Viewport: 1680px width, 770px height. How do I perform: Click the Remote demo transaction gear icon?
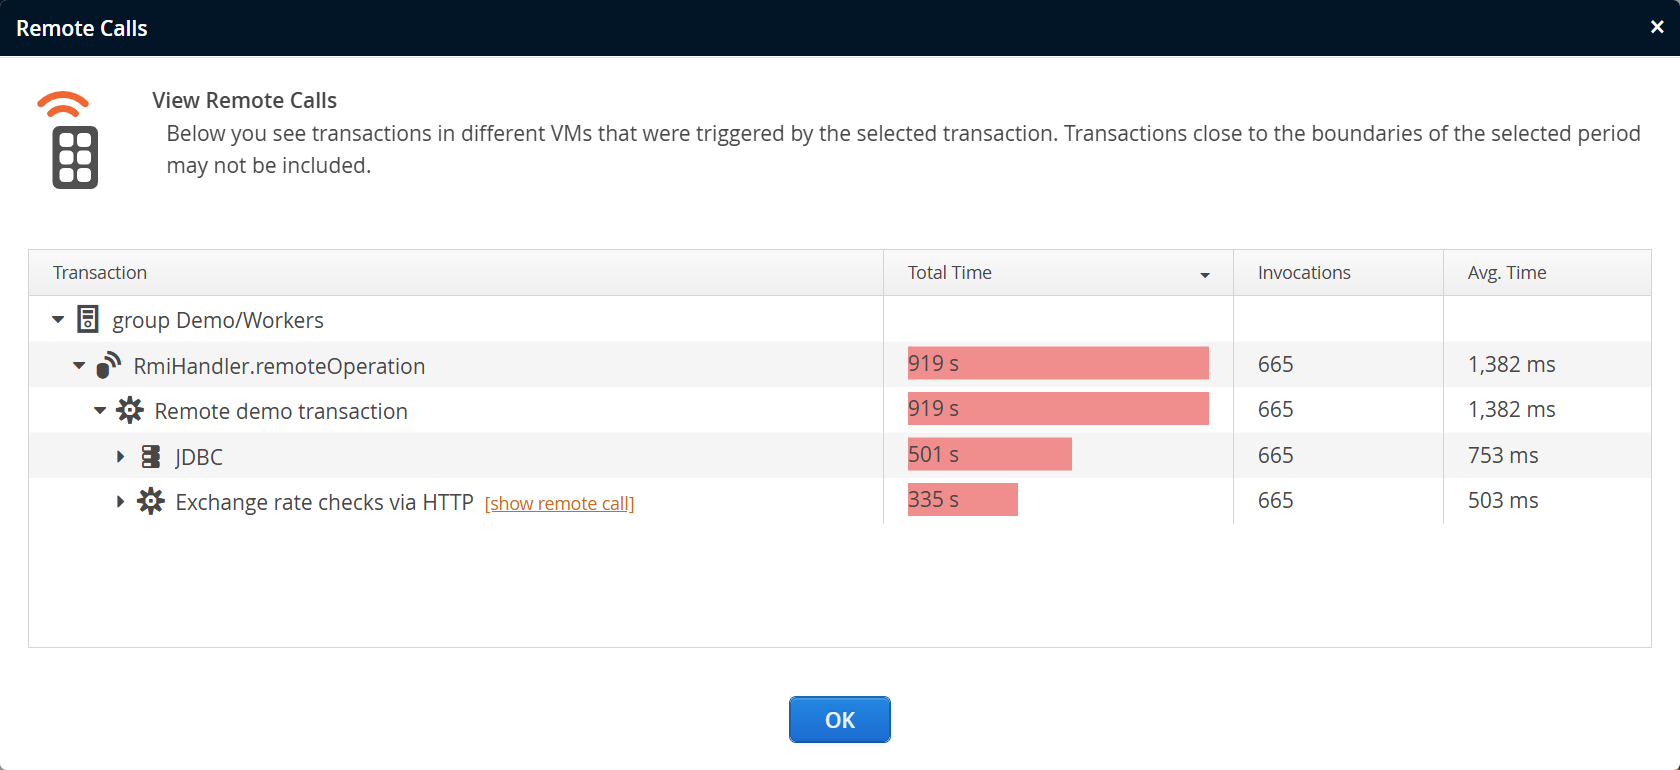click(130, 410)
